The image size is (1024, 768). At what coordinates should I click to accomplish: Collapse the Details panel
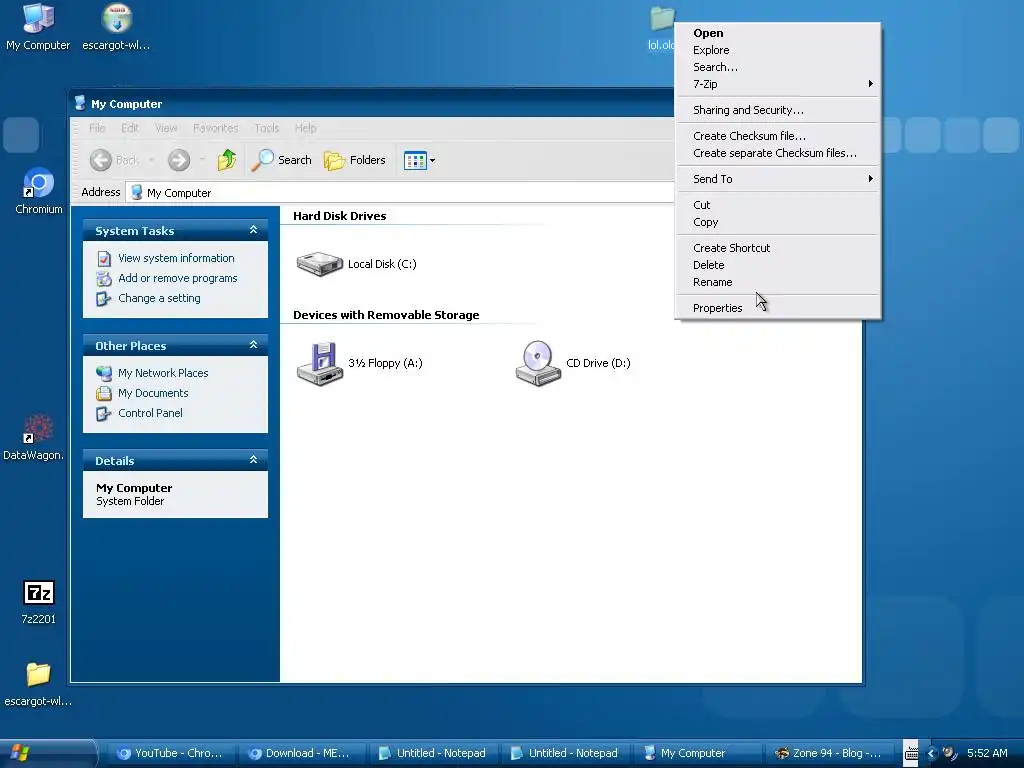(253, 460)
